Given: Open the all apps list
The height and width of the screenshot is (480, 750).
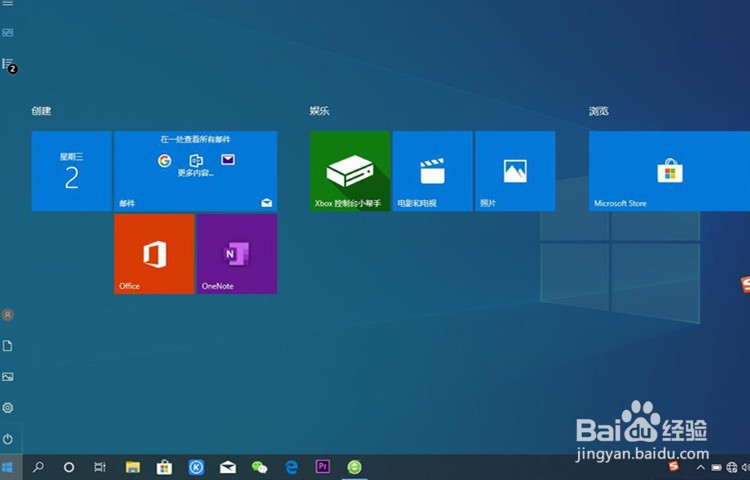Looking at the screenshot, I should (x=8, y=64).
